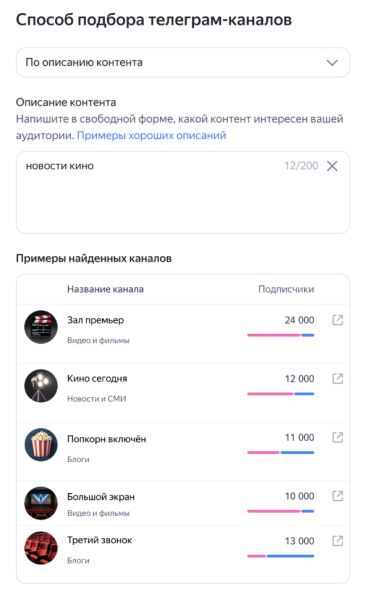This screenshot has height=600, width=367.
Task: Open external link for Кино сегодня channel
Action: (x=337, y=378)
